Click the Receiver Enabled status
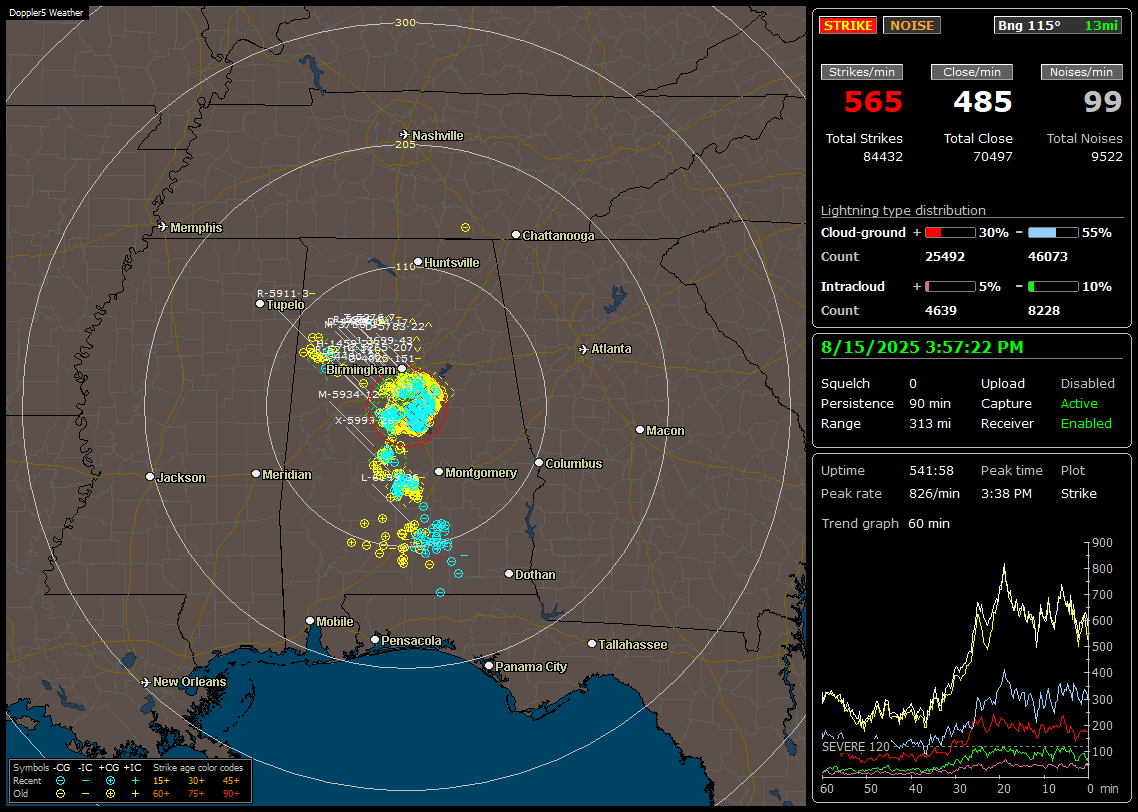The image size is (1138, 812). click(1086, 424)
